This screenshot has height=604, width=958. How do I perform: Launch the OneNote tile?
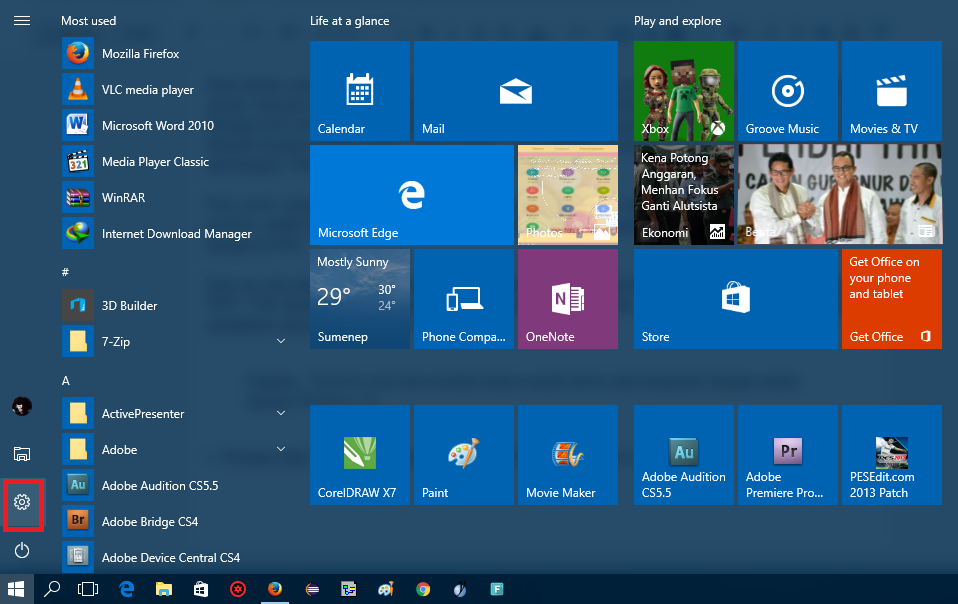tap(568, 299)
